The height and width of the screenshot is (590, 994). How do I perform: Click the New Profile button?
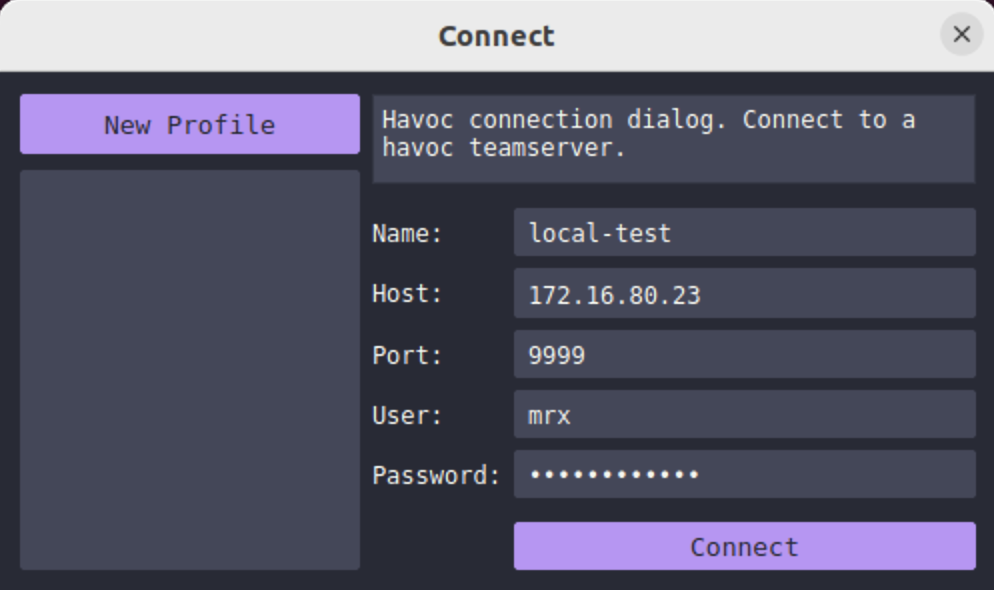coord(190,124)
